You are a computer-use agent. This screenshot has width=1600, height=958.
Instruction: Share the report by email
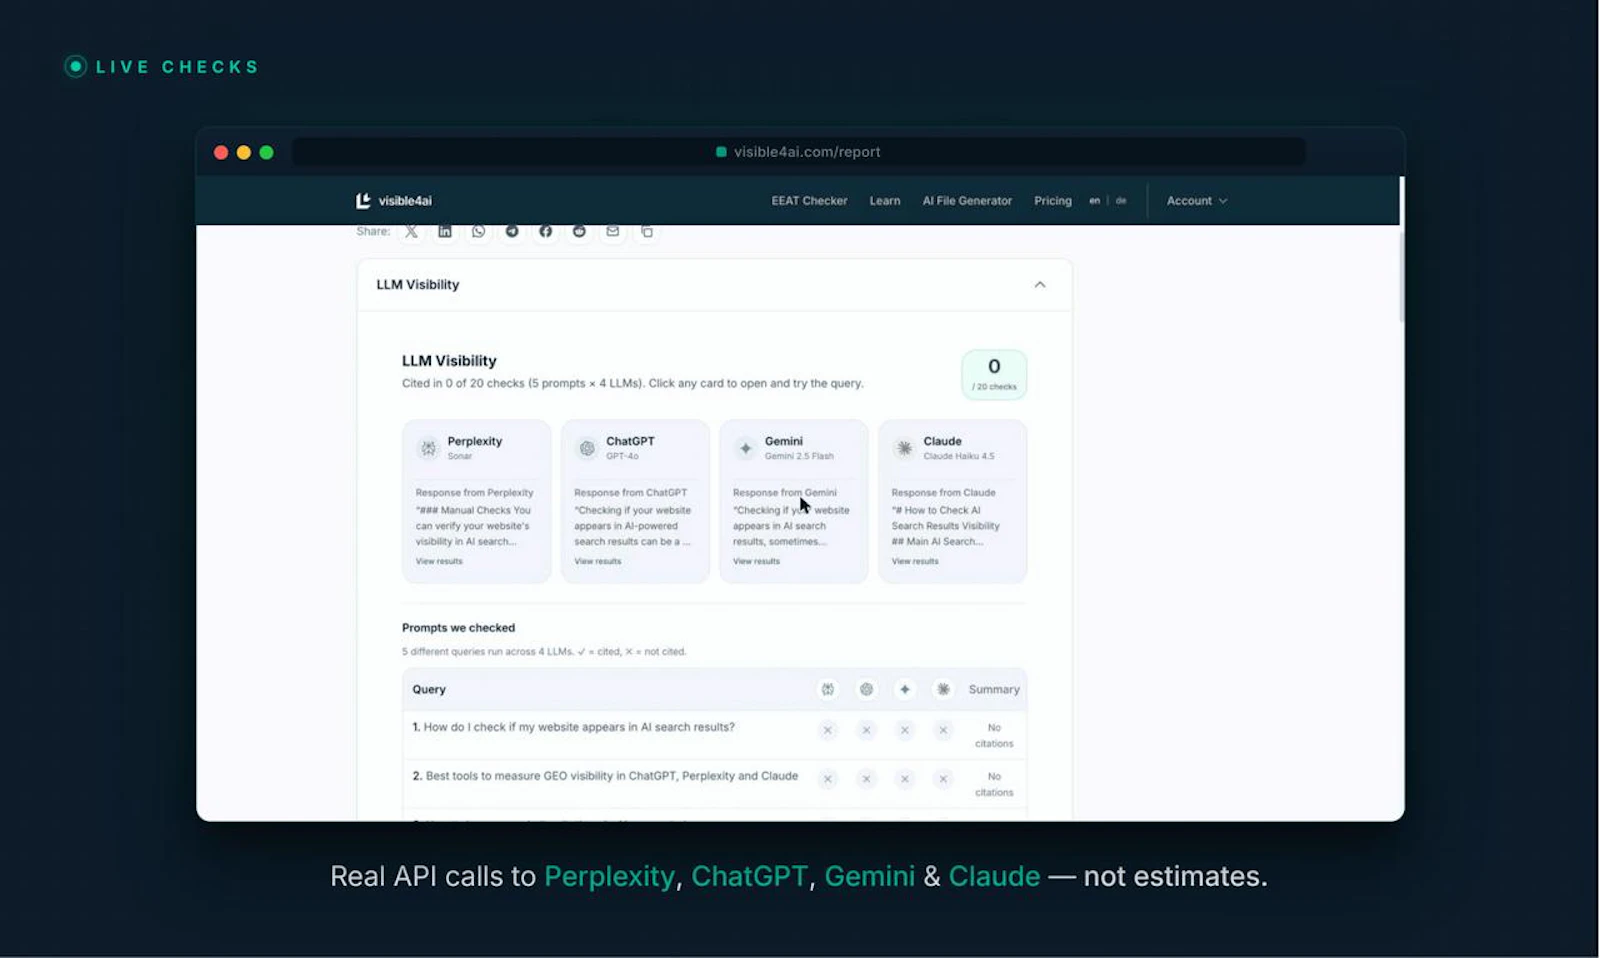613,231
